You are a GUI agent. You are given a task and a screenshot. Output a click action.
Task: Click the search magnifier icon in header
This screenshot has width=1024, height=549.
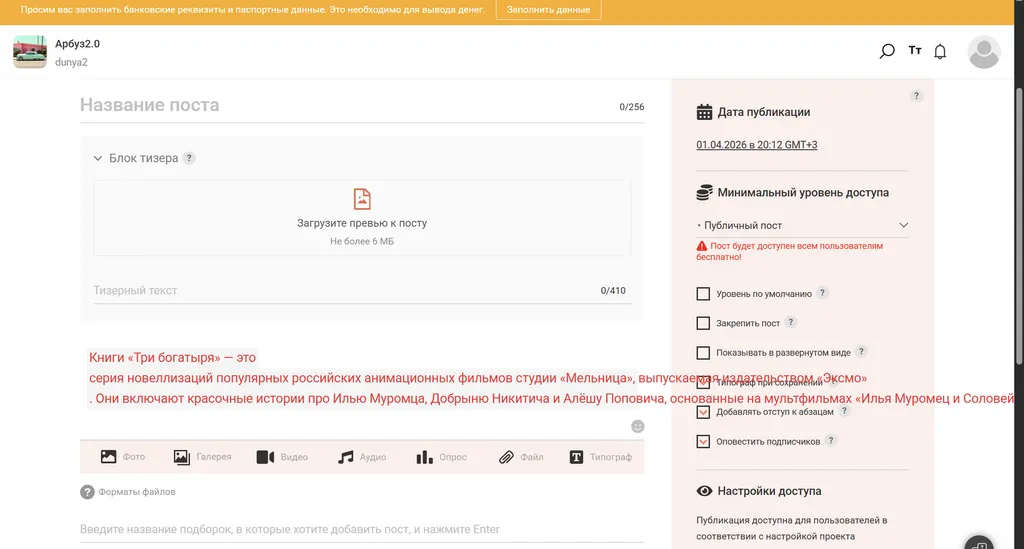pos(886,51)
